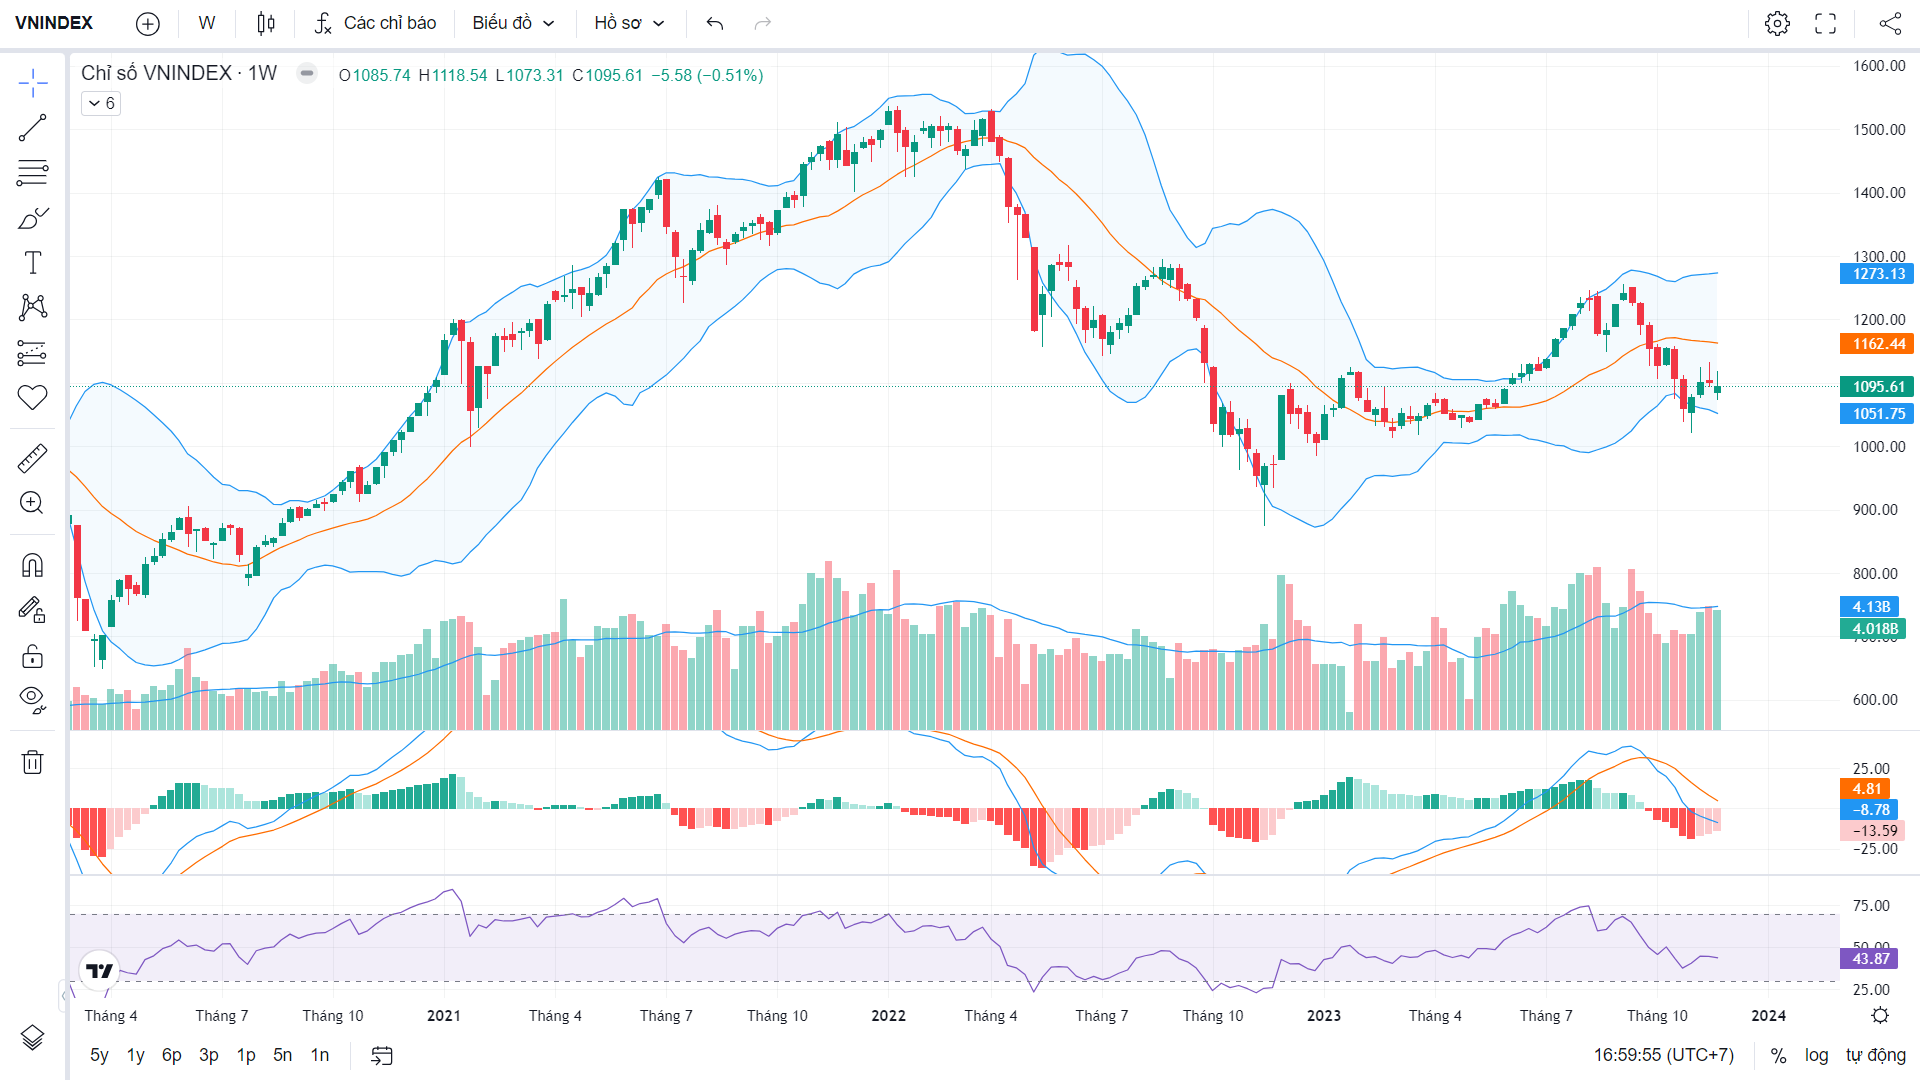The image size is (1920, 1080).
Task: Choose the brush drawing tool
Action: [x=32, y=218]
